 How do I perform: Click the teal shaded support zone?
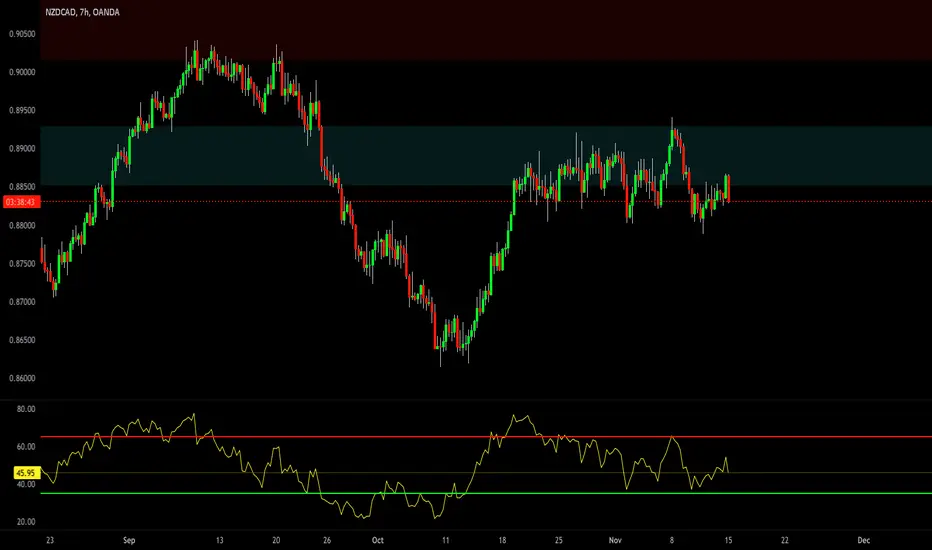[486, 155]
